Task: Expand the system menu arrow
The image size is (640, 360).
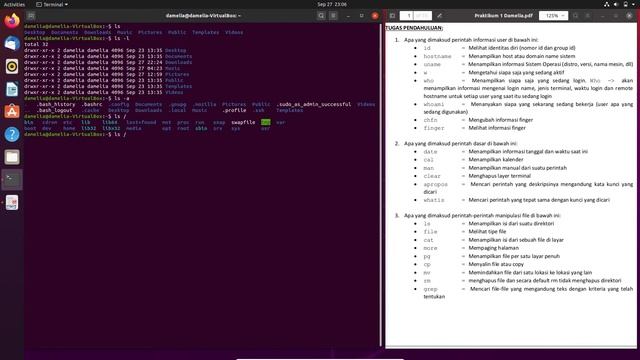Action: (x=634, y=4)
